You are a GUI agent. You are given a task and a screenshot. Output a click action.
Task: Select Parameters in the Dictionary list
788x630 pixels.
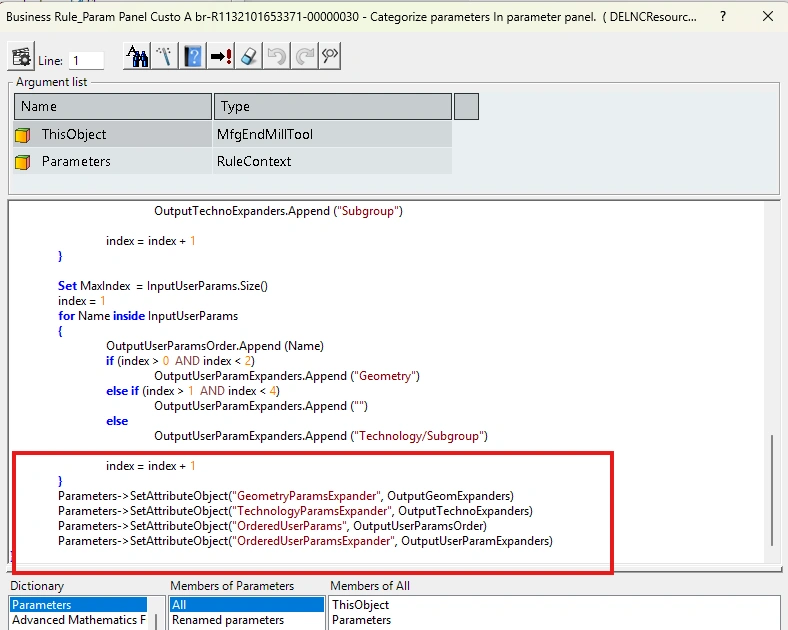pos(78,604)
